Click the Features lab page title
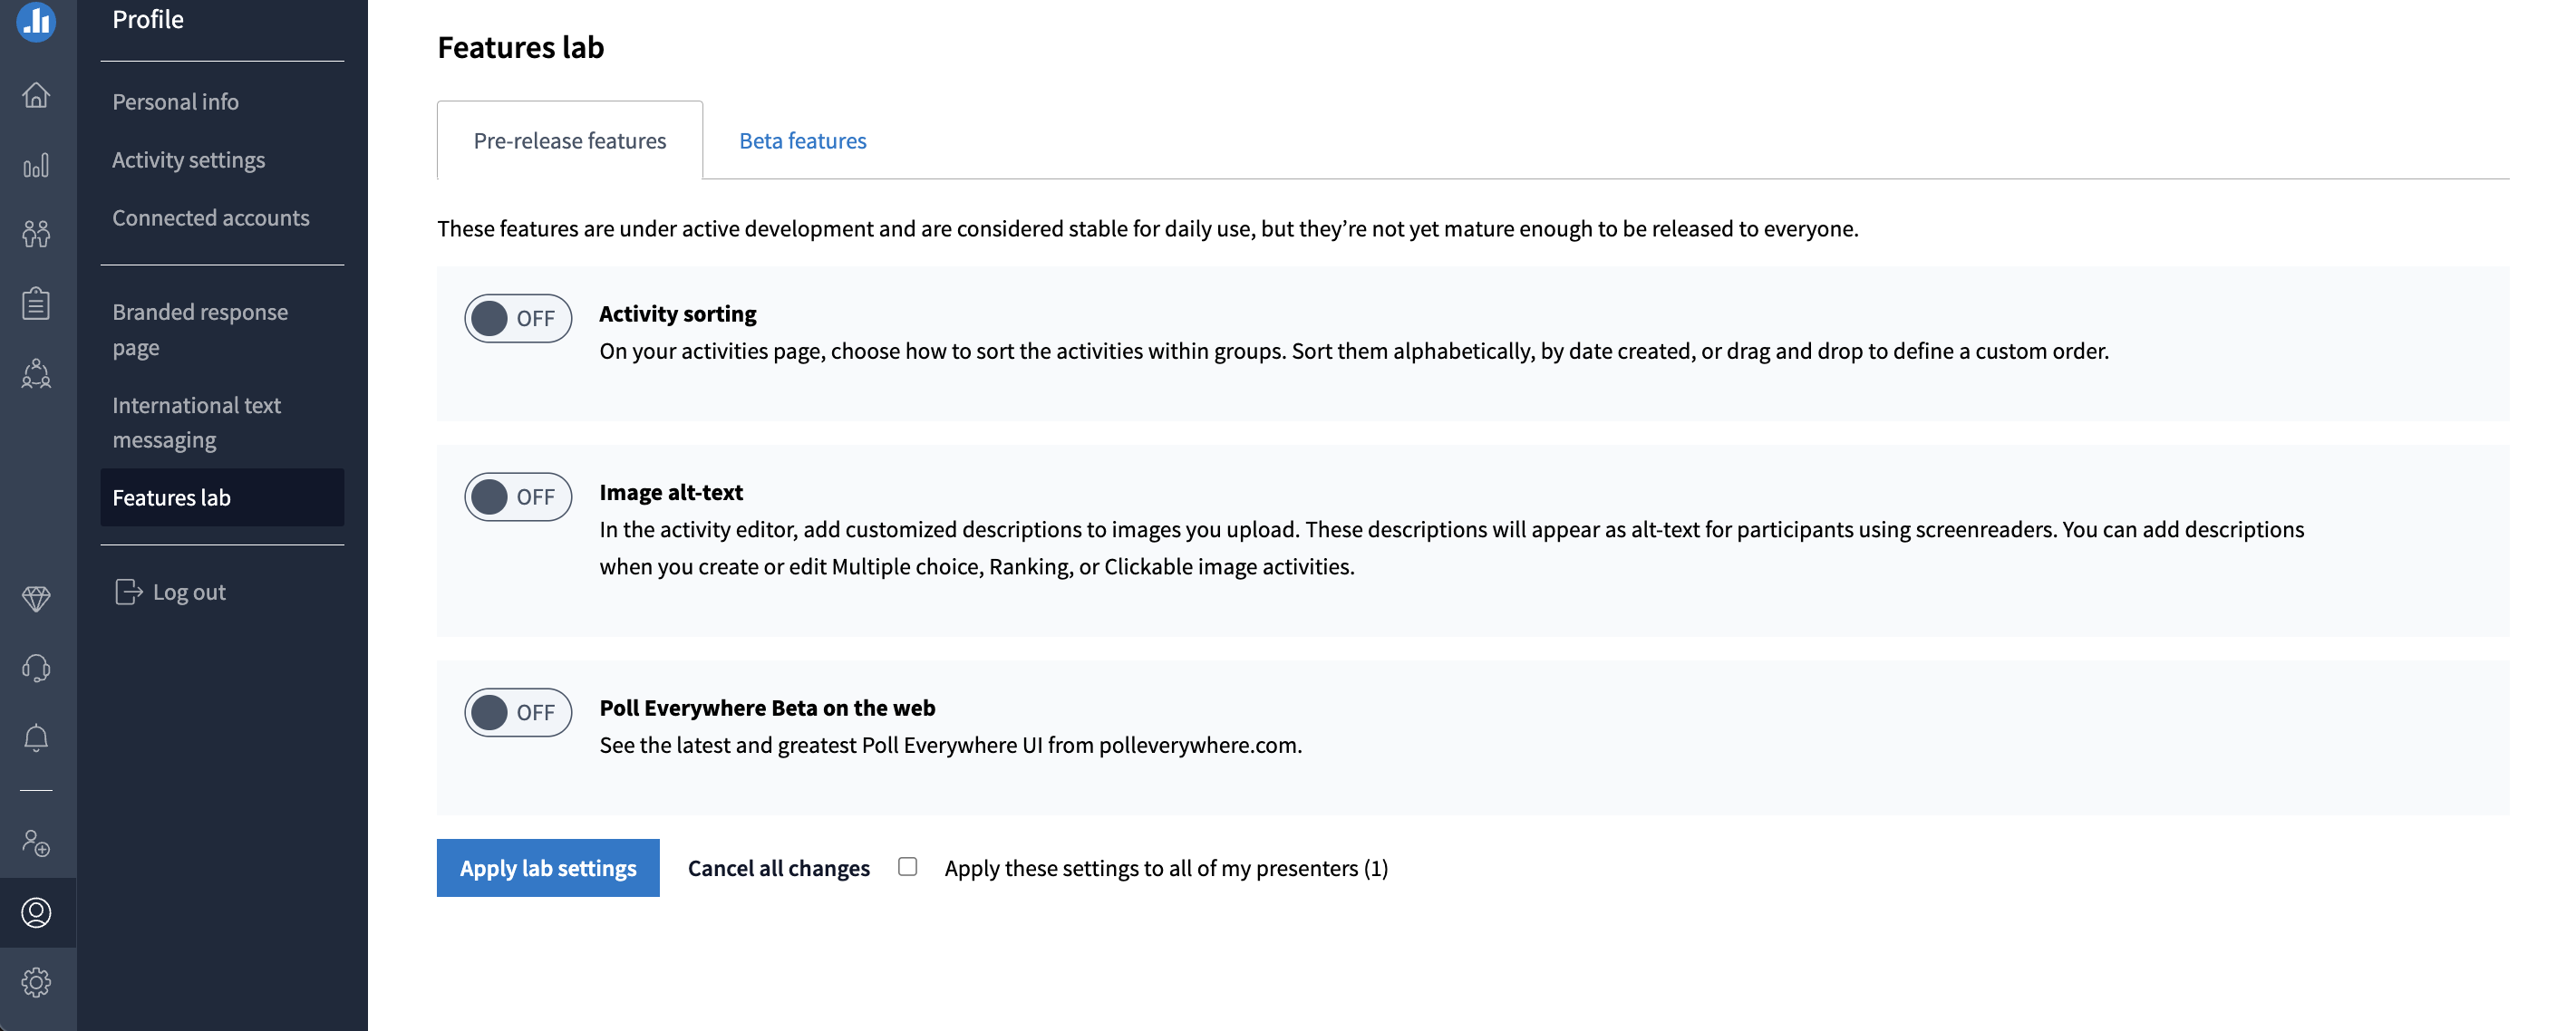Viewport: 2576px width, 1031px height. (x=521, y=47)
